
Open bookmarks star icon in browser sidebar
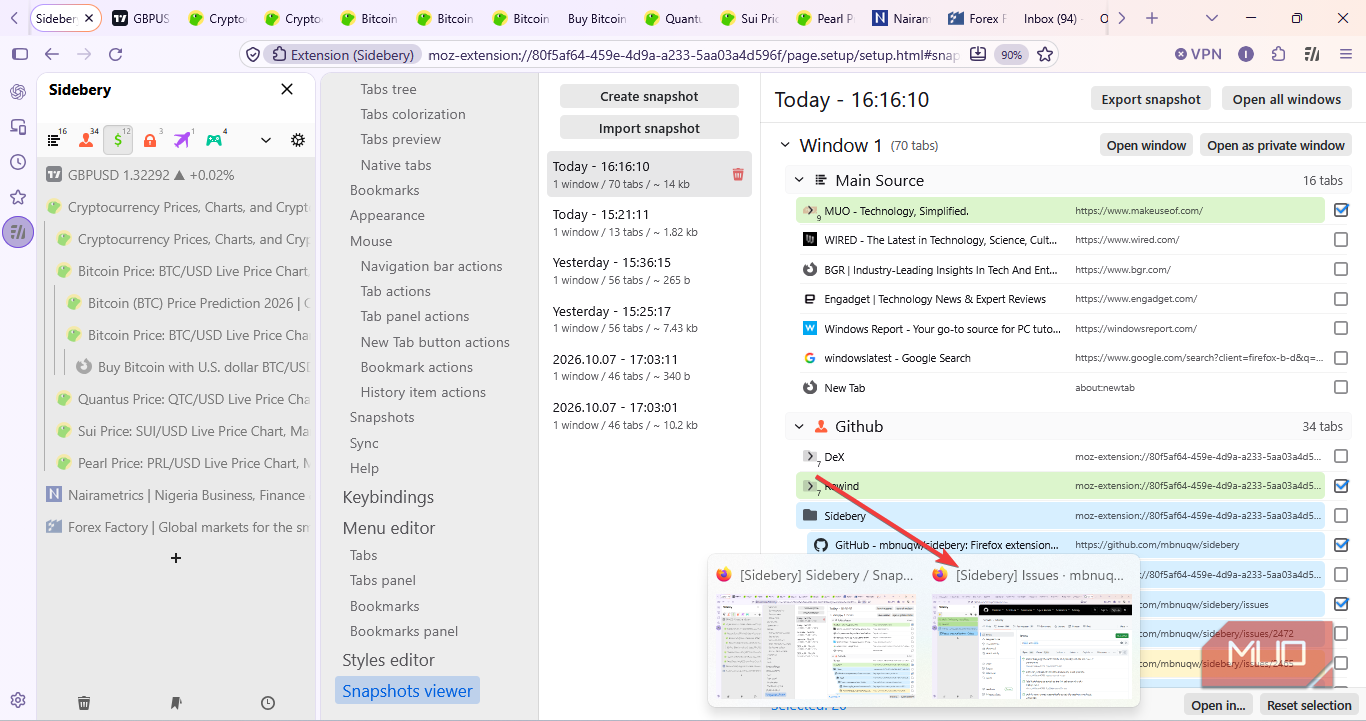pyautogui.click(x=18, y=197)
